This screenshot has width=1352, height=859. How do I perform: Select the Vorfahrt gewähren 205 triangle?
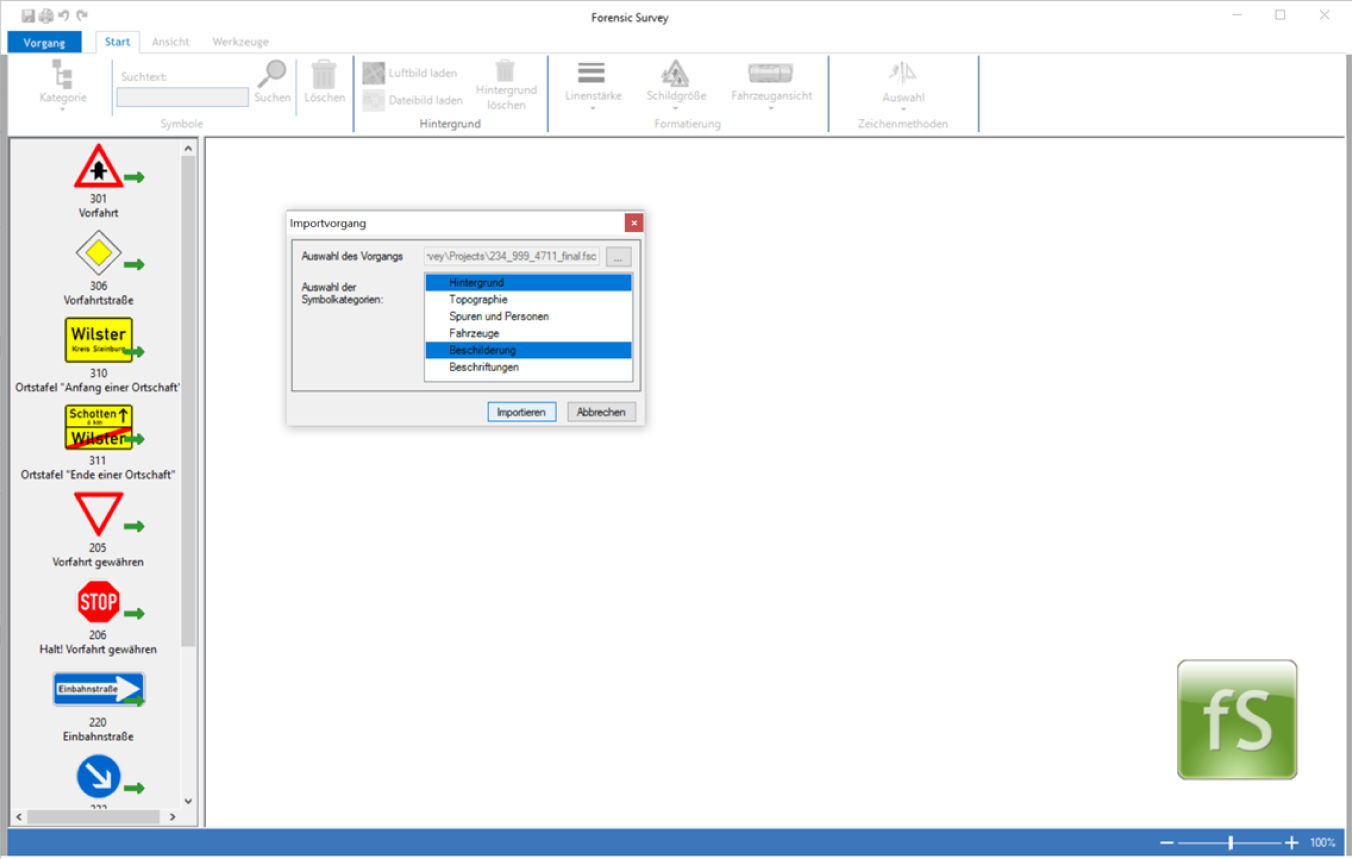[98, 514]
